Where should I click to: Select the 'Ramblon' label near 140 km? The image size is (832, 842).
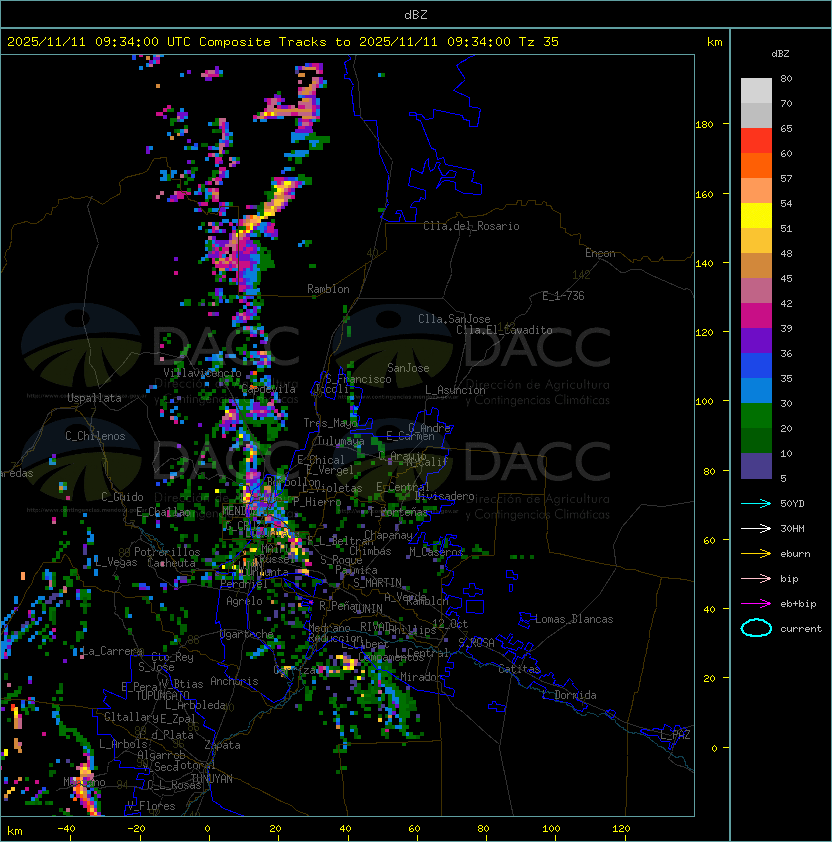click(x=328, y=289)
